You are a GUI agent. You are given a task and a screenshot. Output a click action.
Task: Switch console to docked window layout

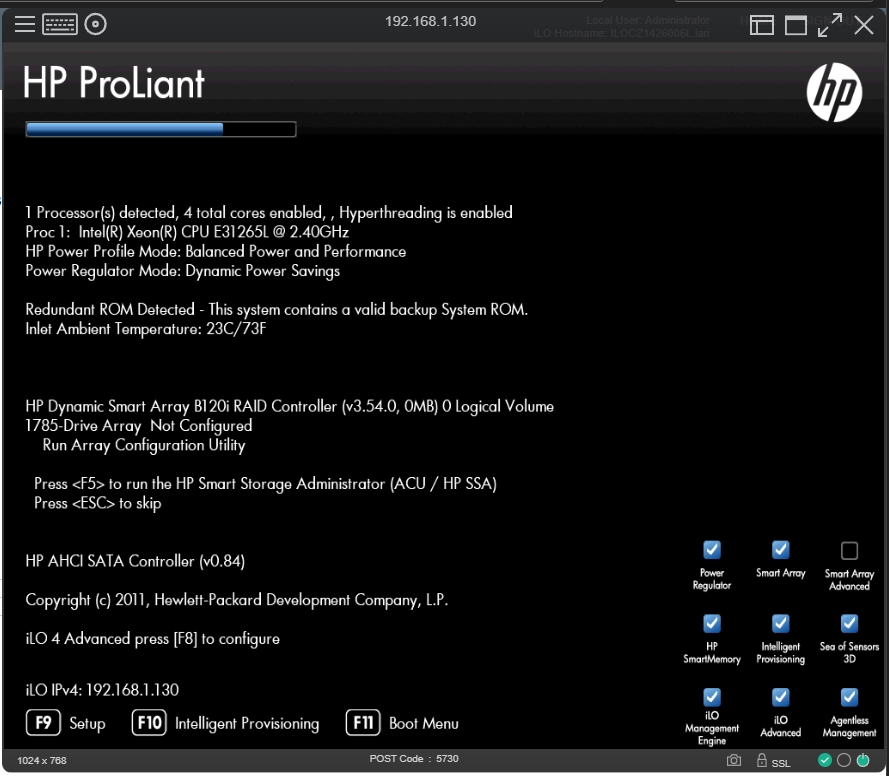click(x=762, y=26)
